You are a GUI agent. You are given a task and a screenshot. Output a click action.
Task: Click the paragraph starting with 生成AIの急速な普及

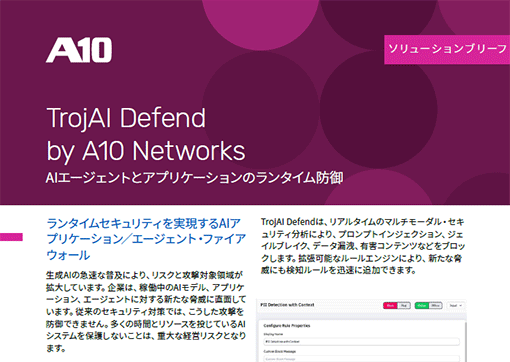click(x=146, y=312)
